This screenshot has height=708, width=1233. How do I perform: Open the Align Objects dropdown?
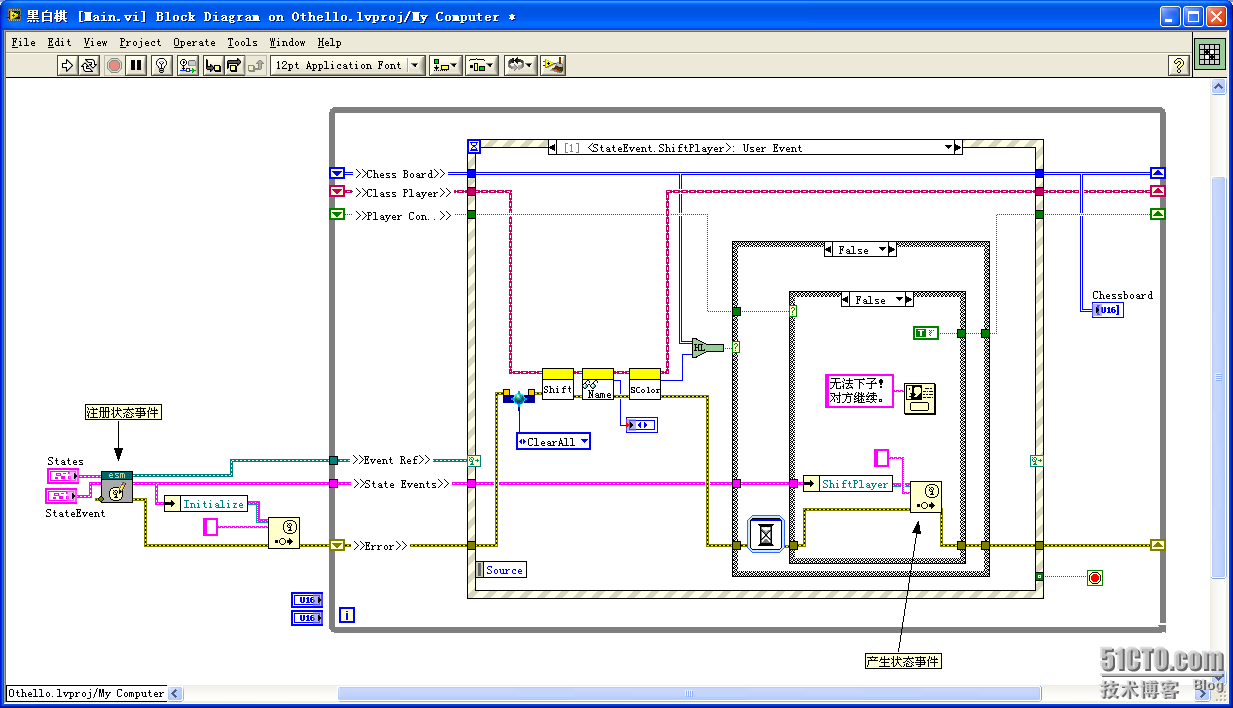446,65
